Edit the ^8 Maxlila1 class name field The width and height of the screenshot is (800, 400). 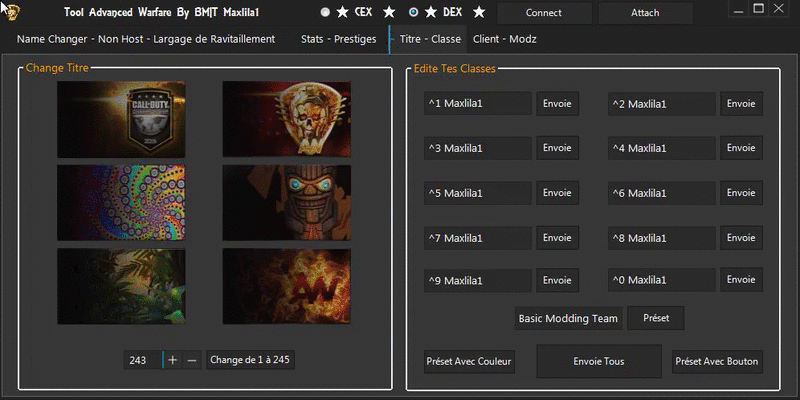tap(662, 238)
